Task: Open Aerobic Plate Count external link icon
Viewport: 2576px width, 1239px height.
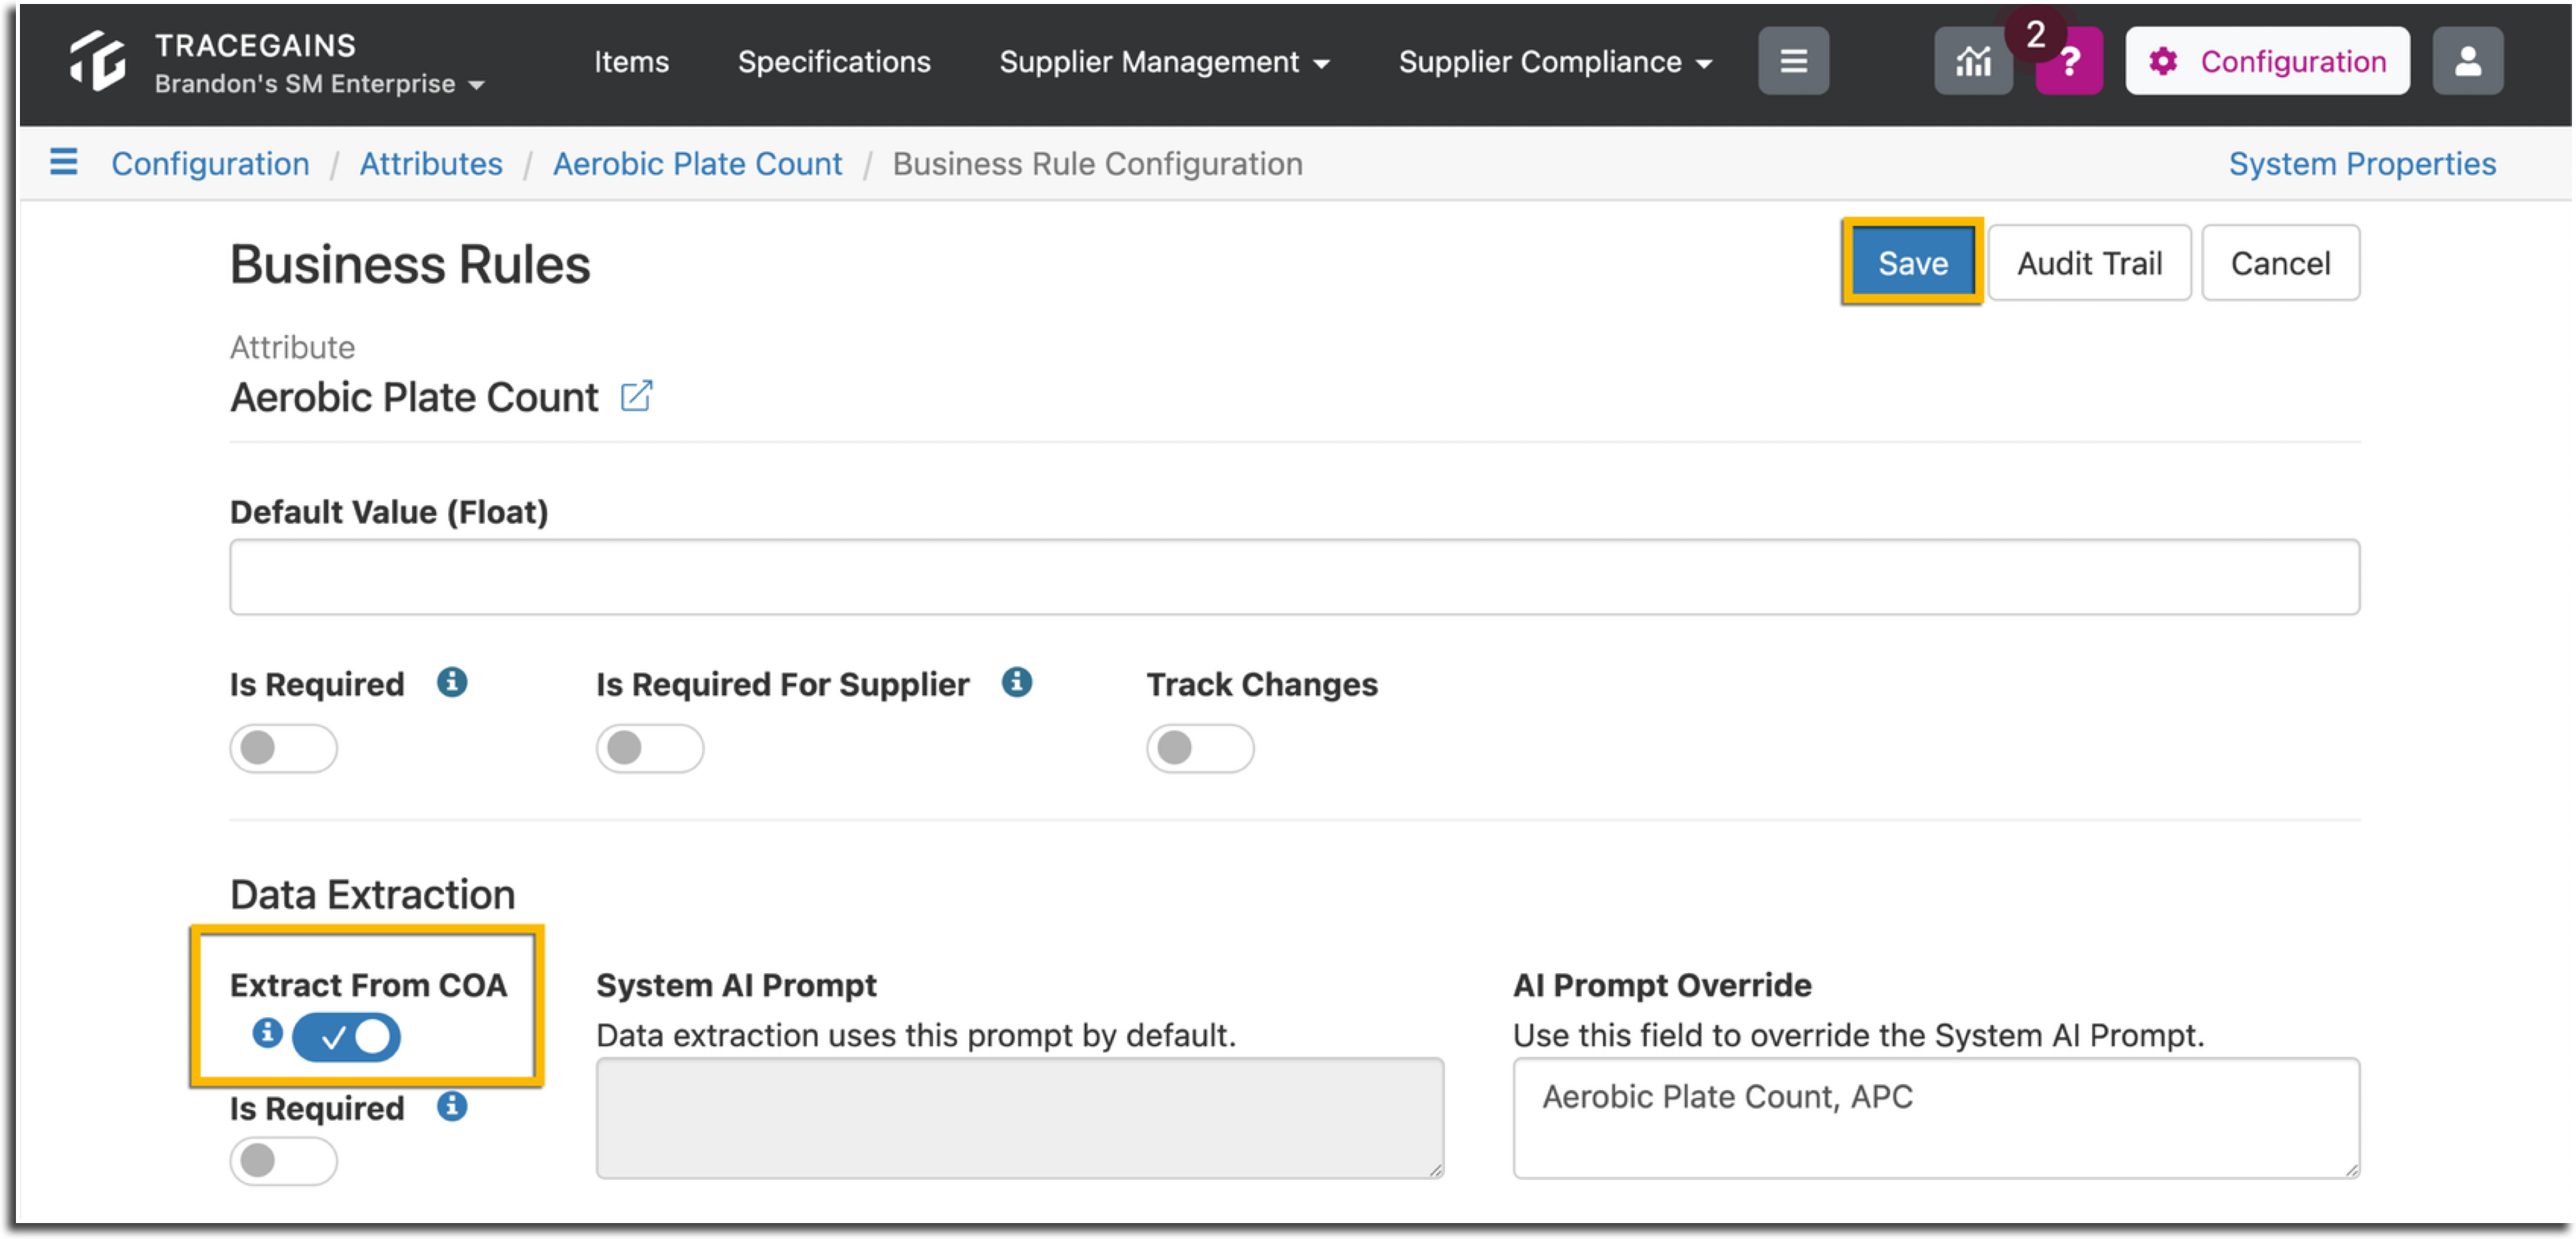Action: [x=636, y=396]
